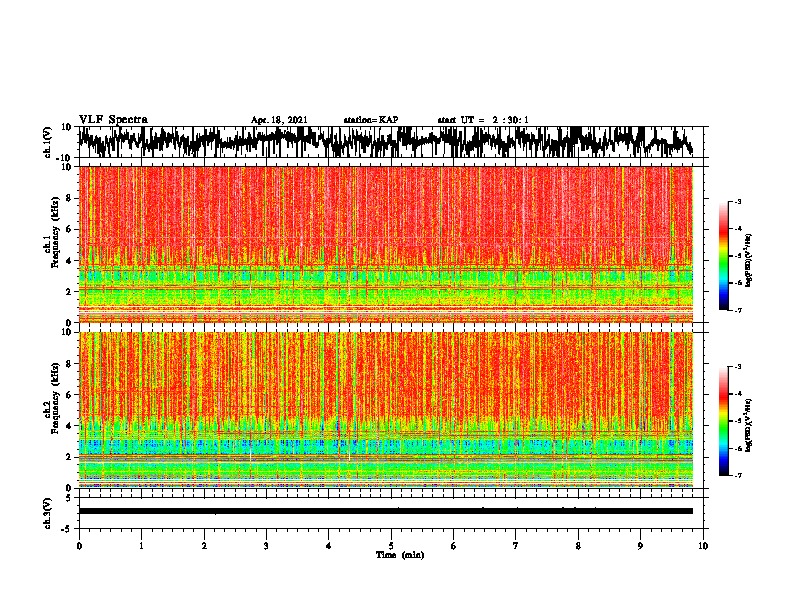Screen dimensions: 792x612
Task: Click the "VLF Spectra" plot title
Action: pyautogui.click(x=113, y=120)
